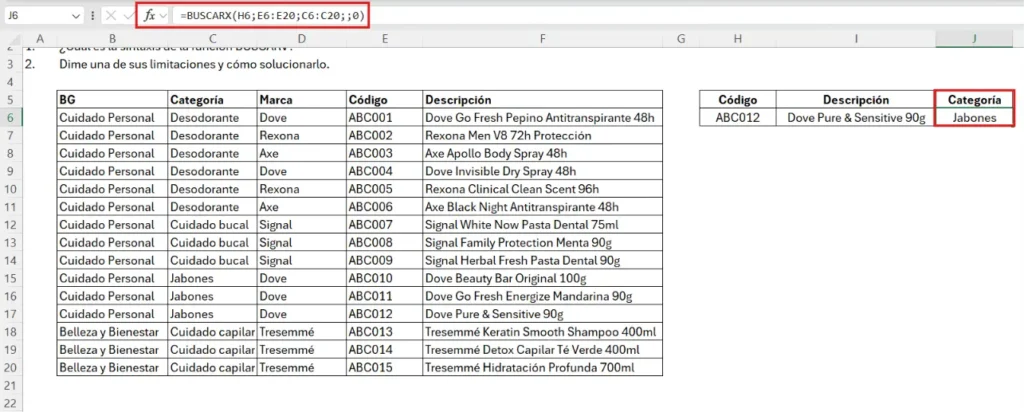
Task: Select column C header
Action: point(212,39)
